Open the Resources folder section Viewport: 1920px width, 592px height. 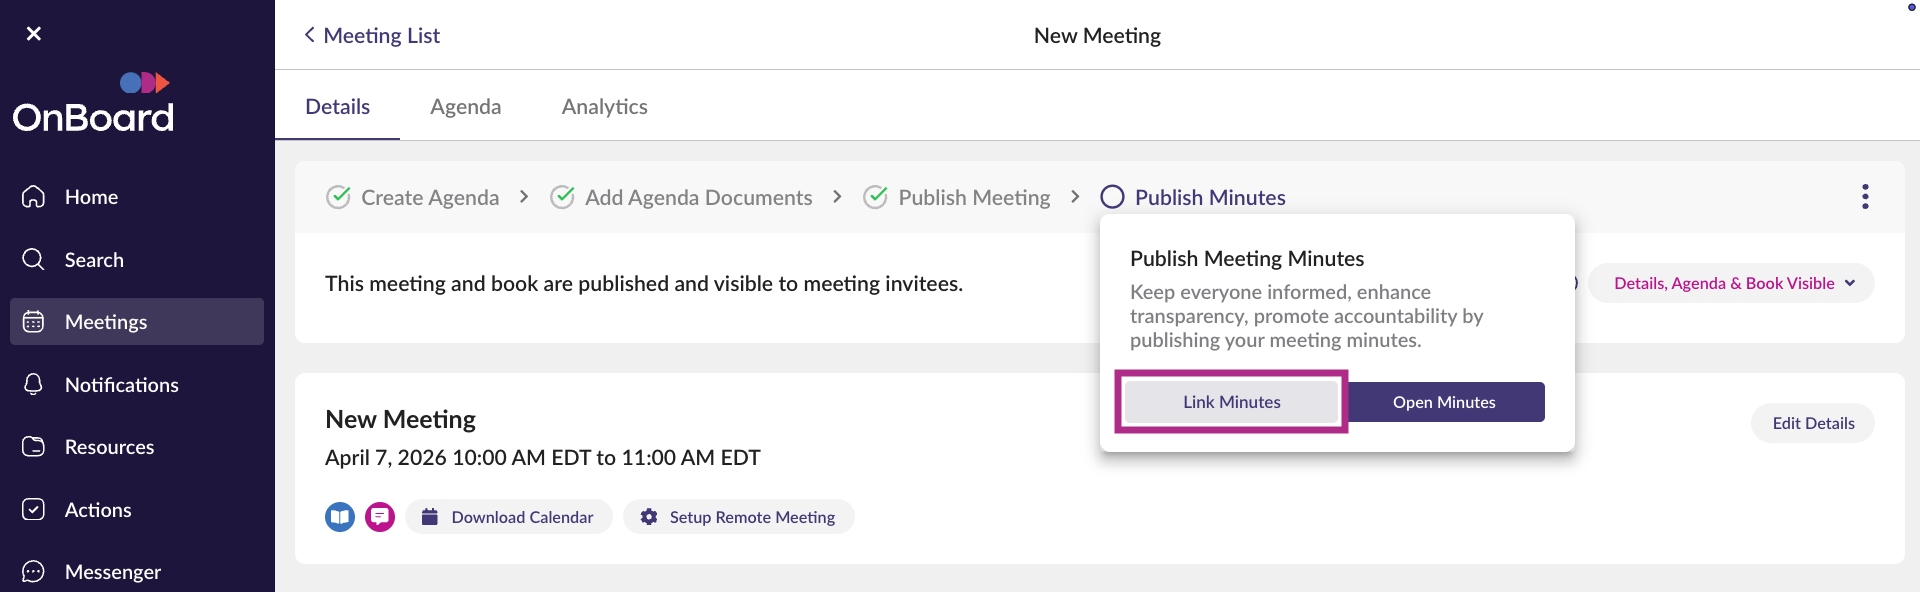(109, 447)
